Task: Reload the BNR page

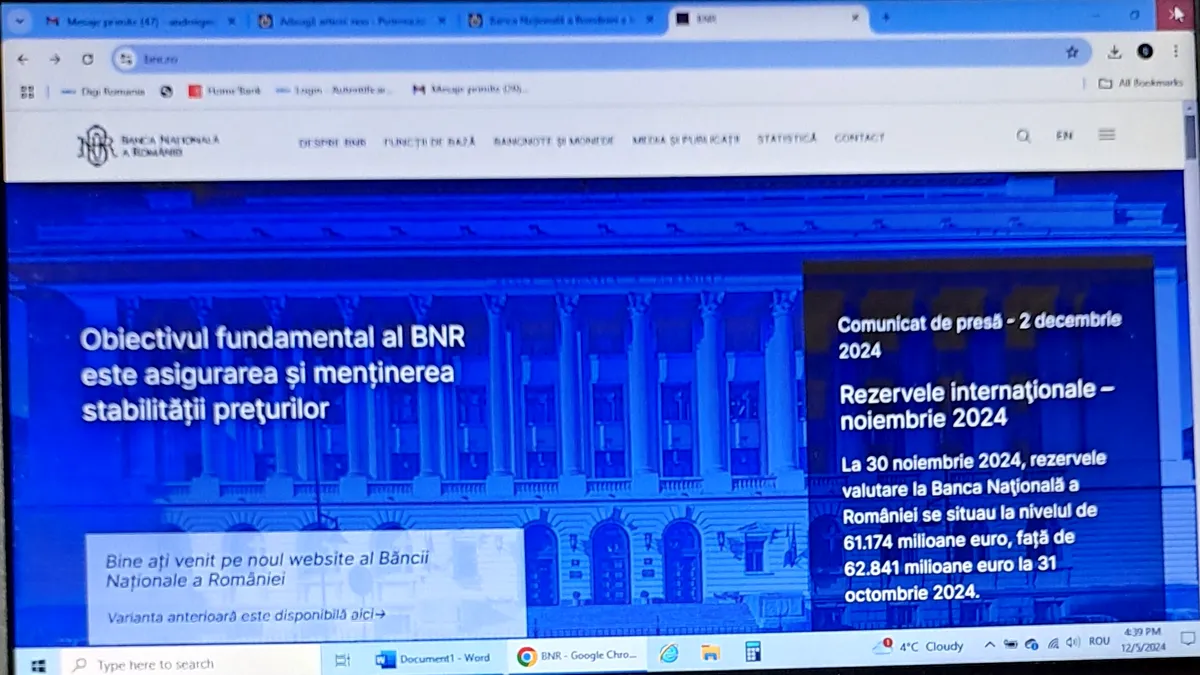Action: (x=87, y=59)
